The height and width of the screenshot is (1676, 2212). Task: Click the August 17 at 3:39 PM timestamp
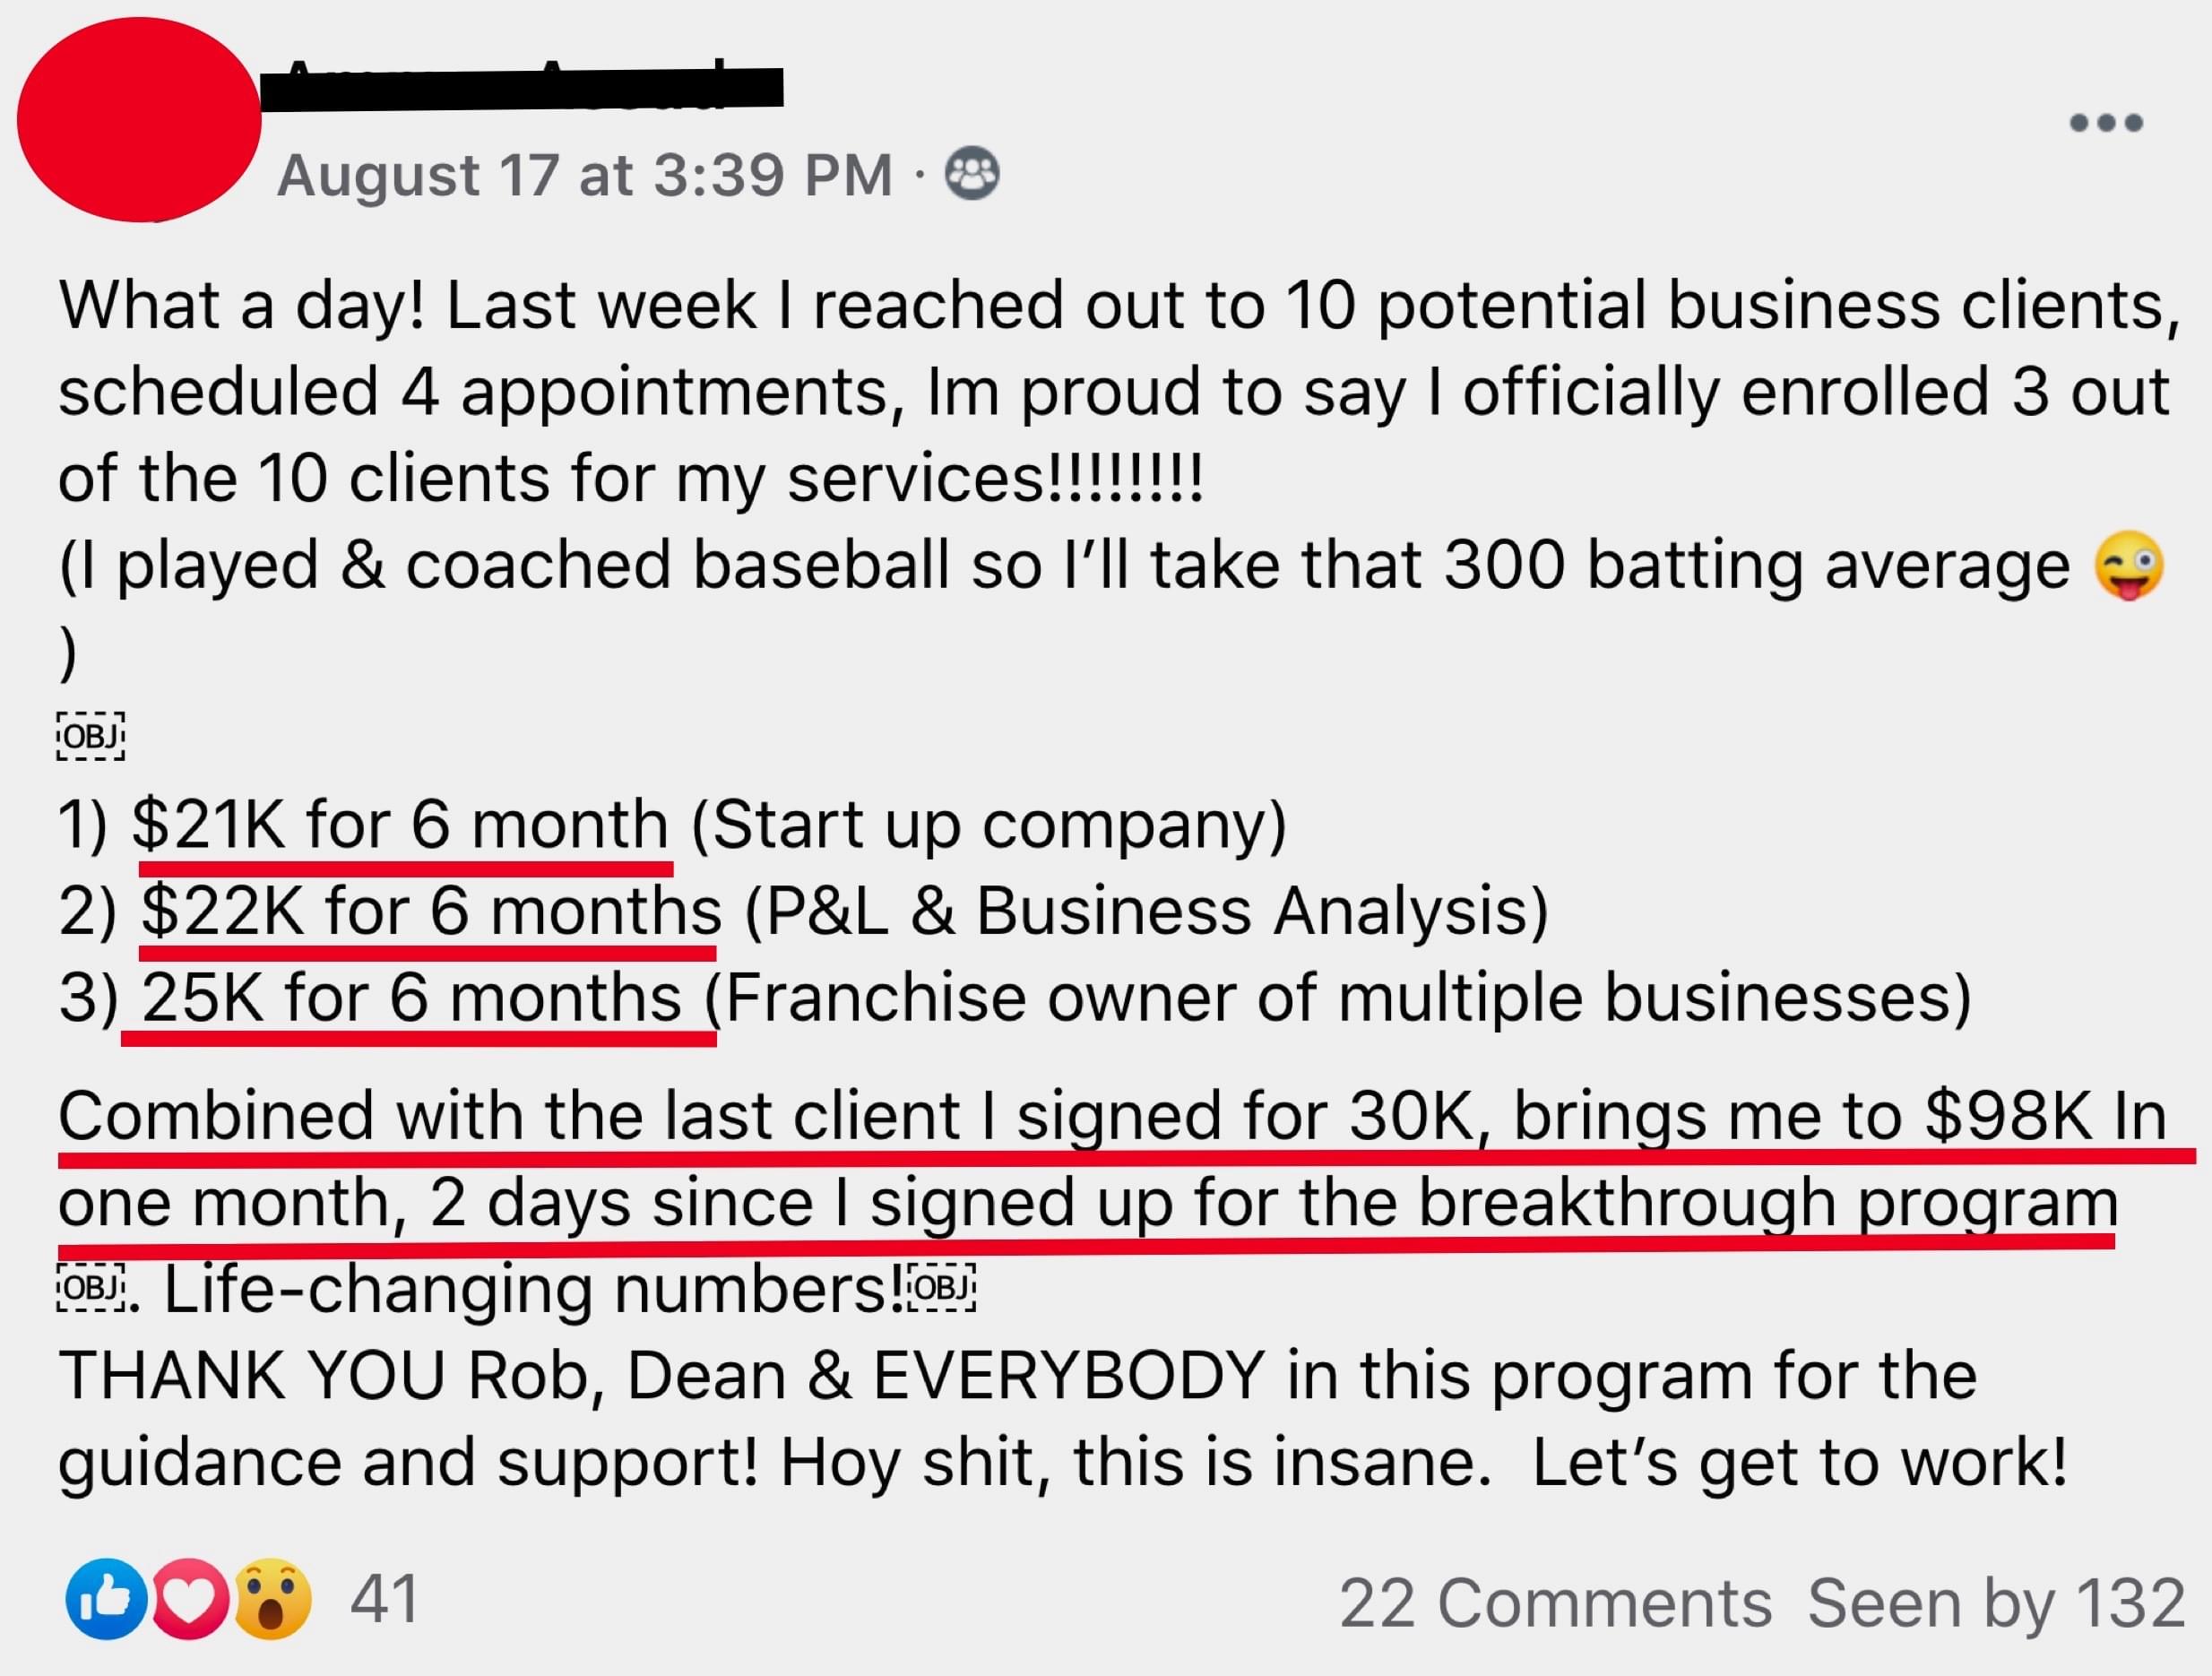585,176
